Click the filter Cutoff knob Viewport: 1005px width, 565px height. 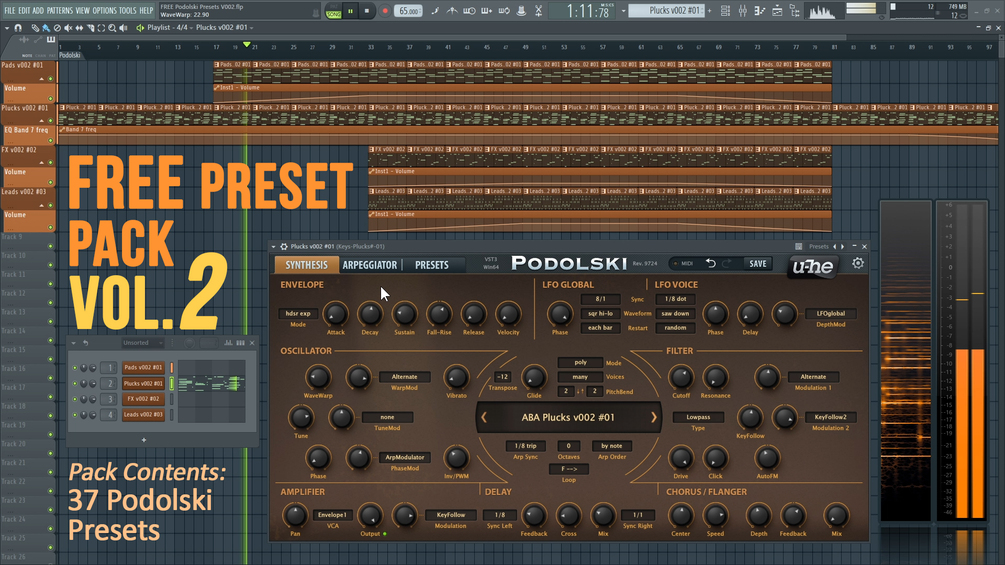point(681,377)
